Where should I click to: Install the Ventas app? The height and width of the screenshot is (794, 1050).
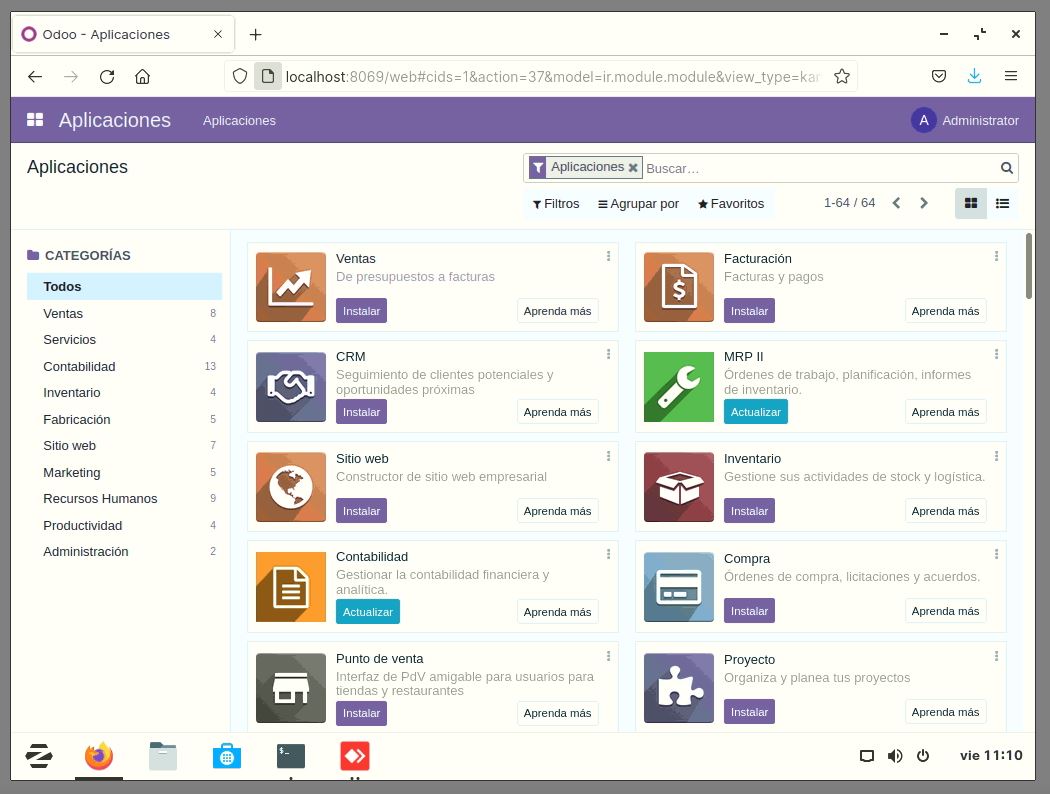coord(361,311)
